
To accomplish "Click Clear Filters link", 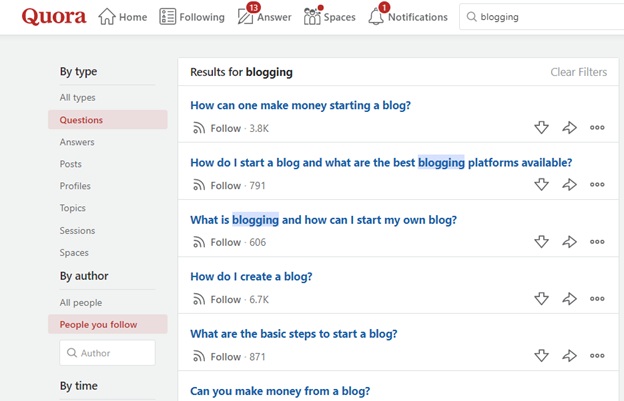I will click(579, 72).
